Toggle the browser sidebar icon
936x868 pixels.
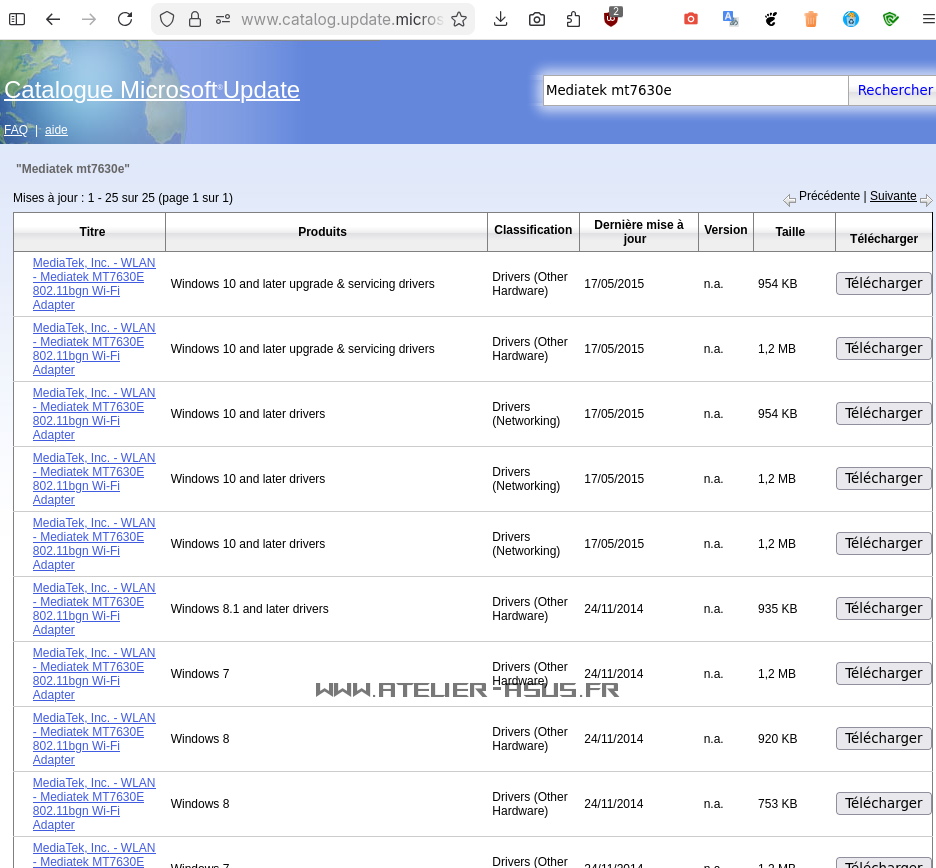click(17, 19)
